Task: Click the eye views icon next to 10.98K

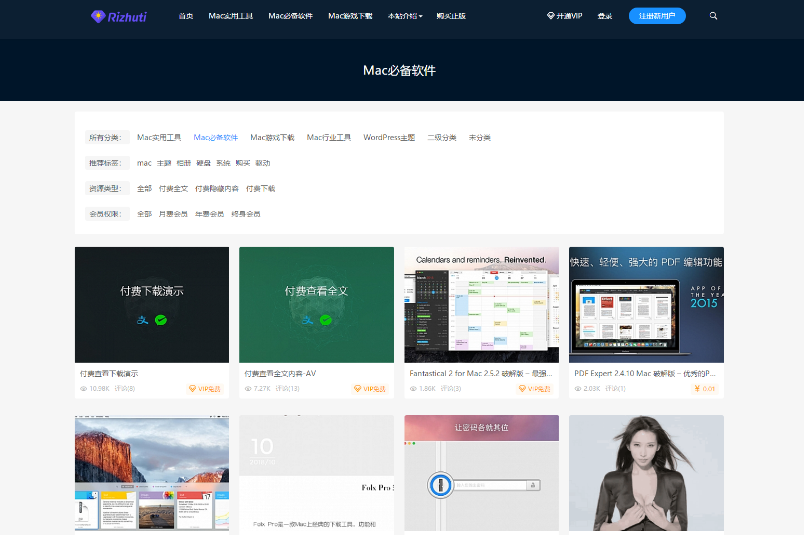Action: (x=84, y=389)
